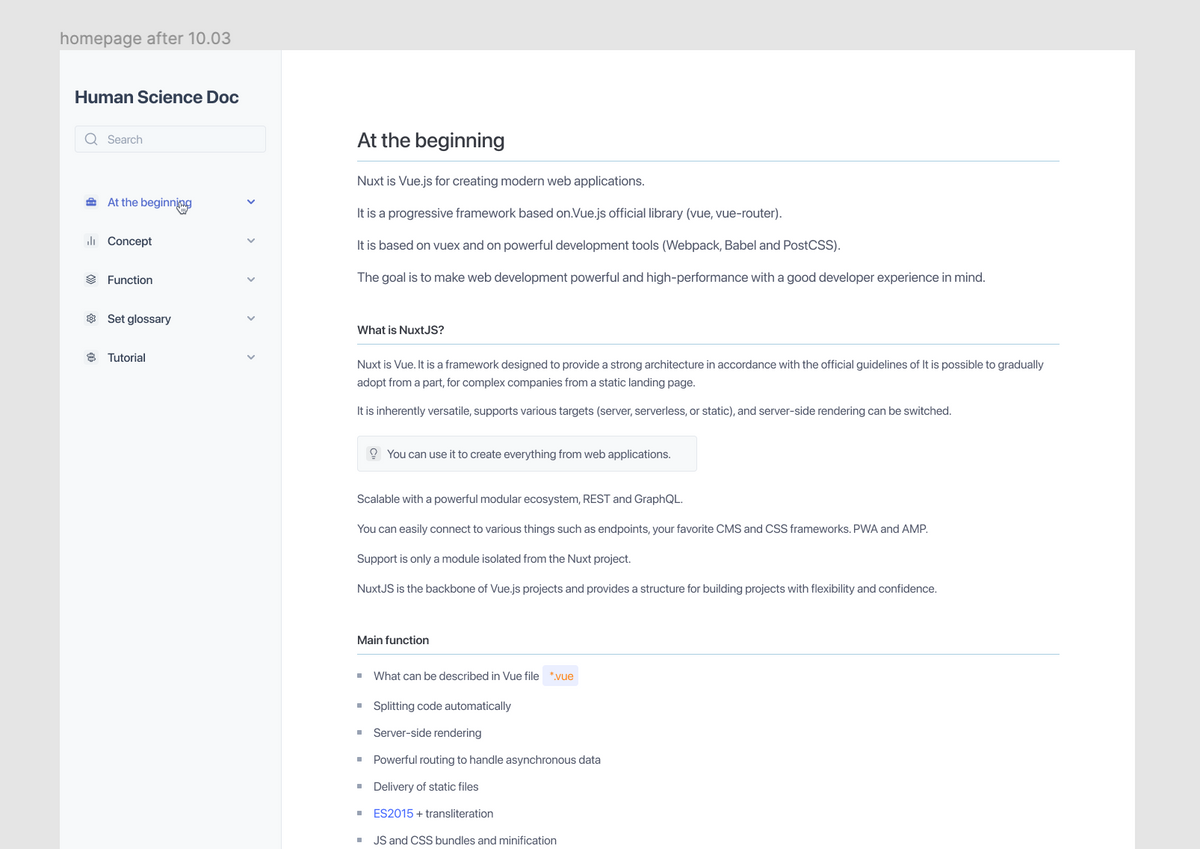The image size is (1200, 849).
Task: Expand the Tutorial section chevron
Action: [251, 358]
